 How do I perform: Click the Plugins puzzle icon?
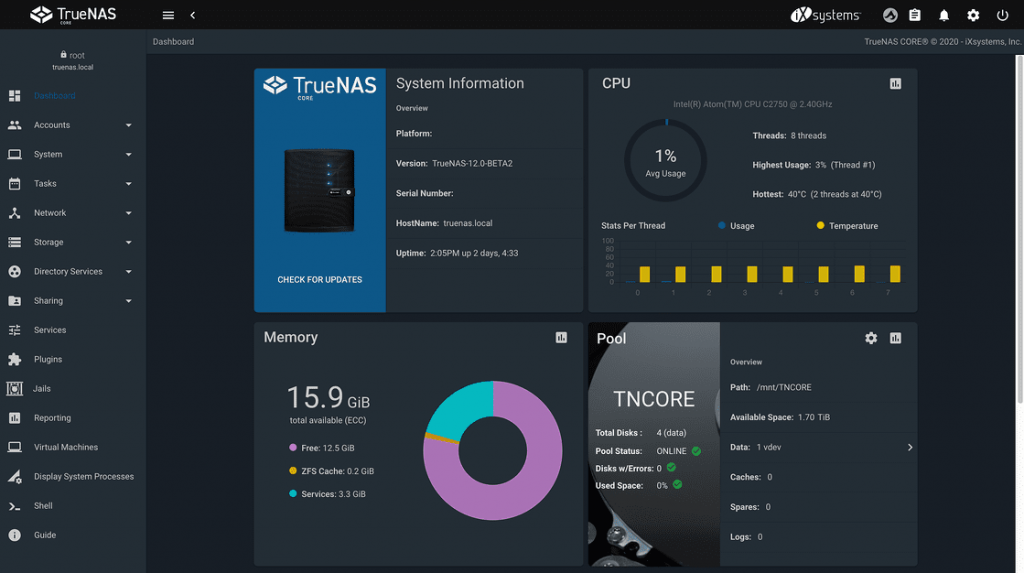14,359
